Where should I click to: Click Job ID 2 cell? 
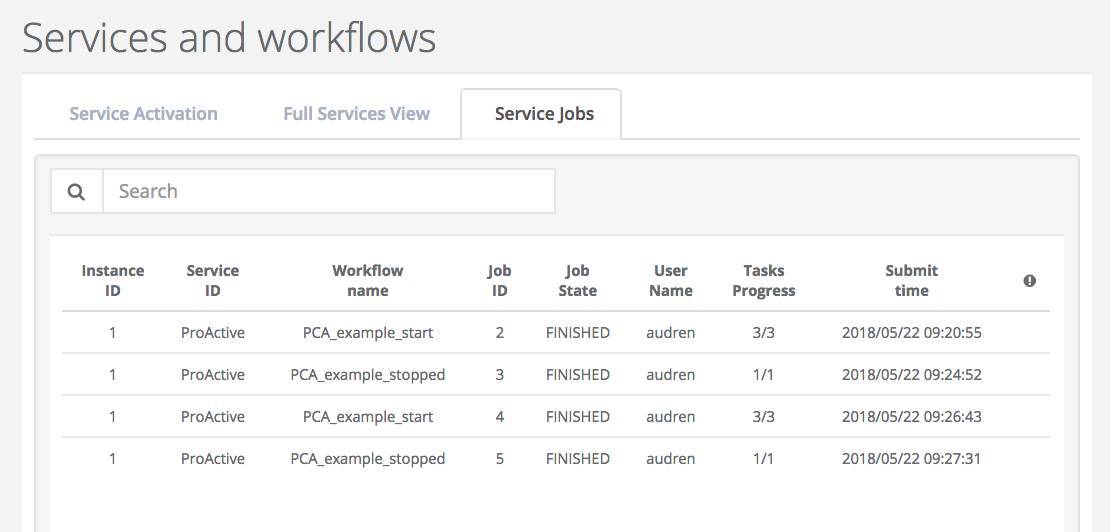[x=500, y=332]
